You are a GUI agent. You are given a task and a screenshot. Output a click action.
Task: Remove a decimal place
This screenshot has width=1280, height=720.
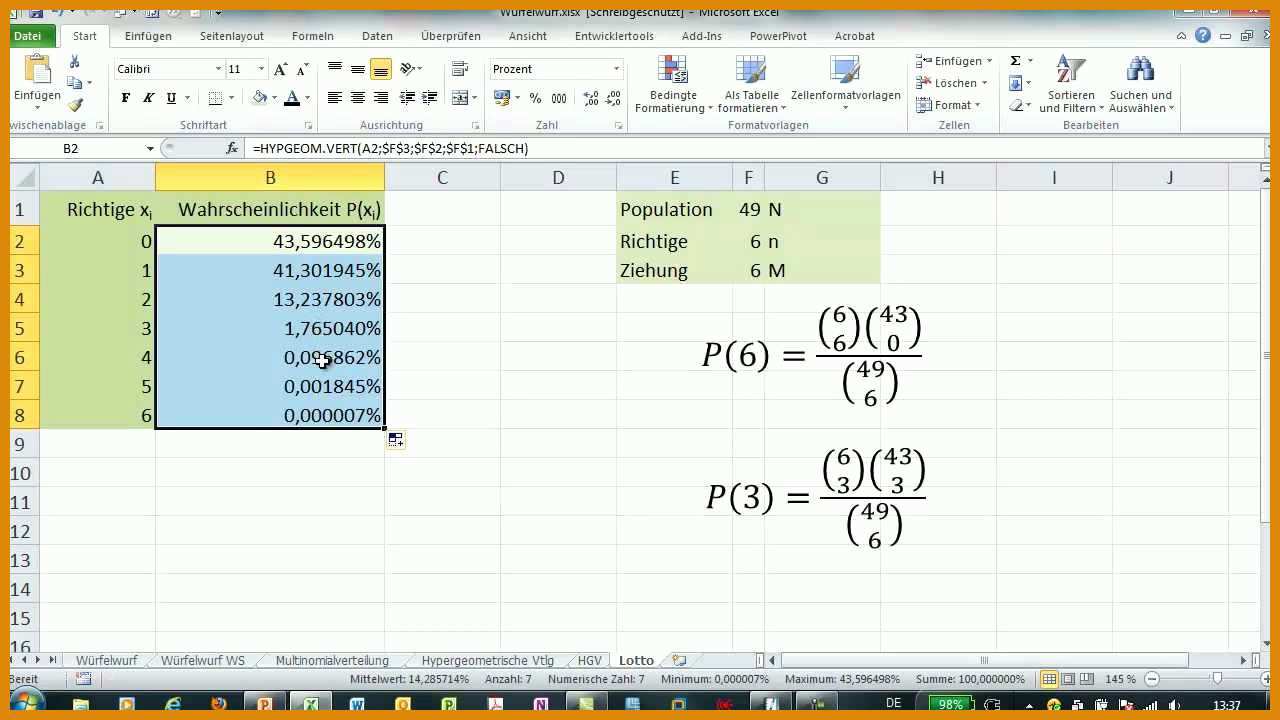[614, 98]
